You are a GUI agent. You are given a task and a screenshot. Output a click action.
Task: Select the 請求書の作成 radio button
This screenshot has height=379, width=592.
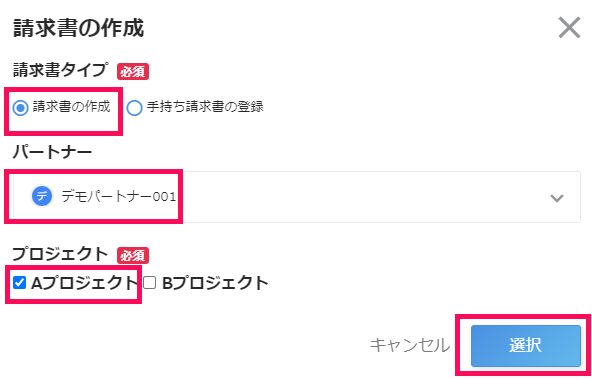pyautogui.click(x=20, y=108)
